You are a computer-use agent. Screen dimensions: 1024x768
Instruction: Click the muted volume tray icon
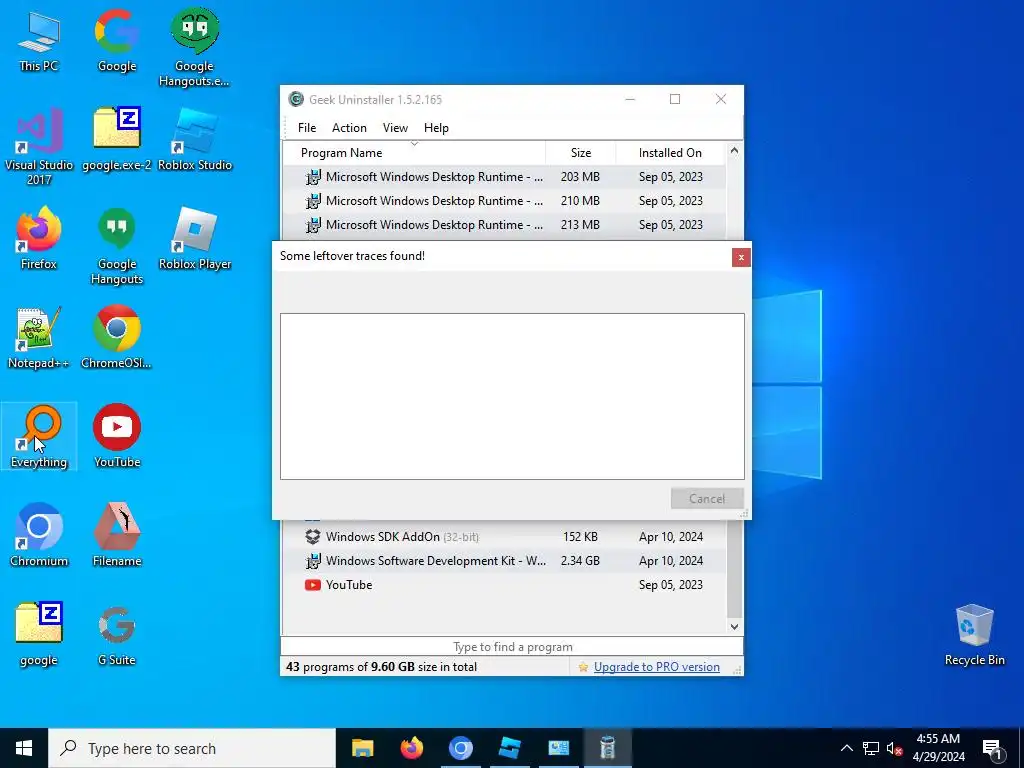coord(895,748)
